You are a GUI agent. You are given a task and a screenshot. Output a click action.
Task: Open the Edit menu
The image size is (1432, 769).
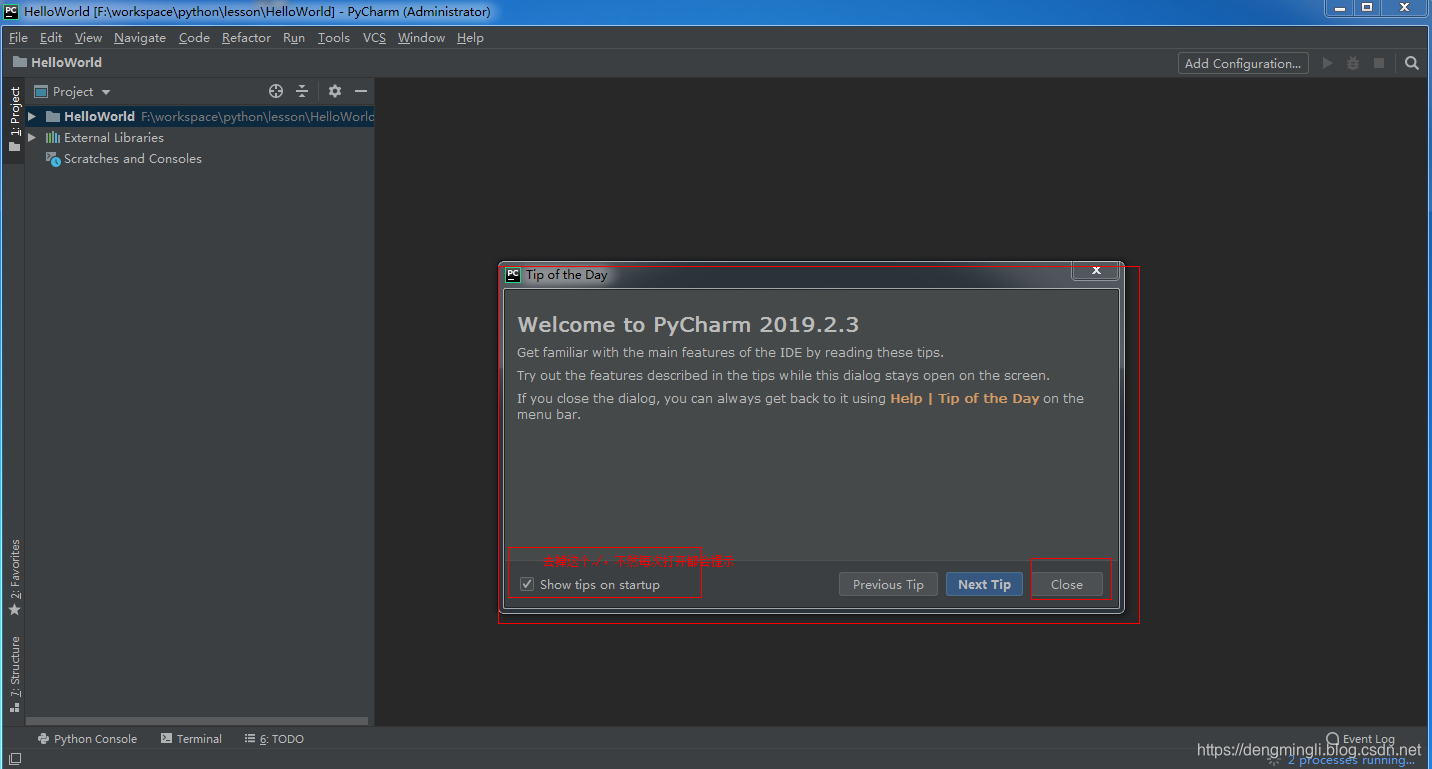tap(51, 38)
